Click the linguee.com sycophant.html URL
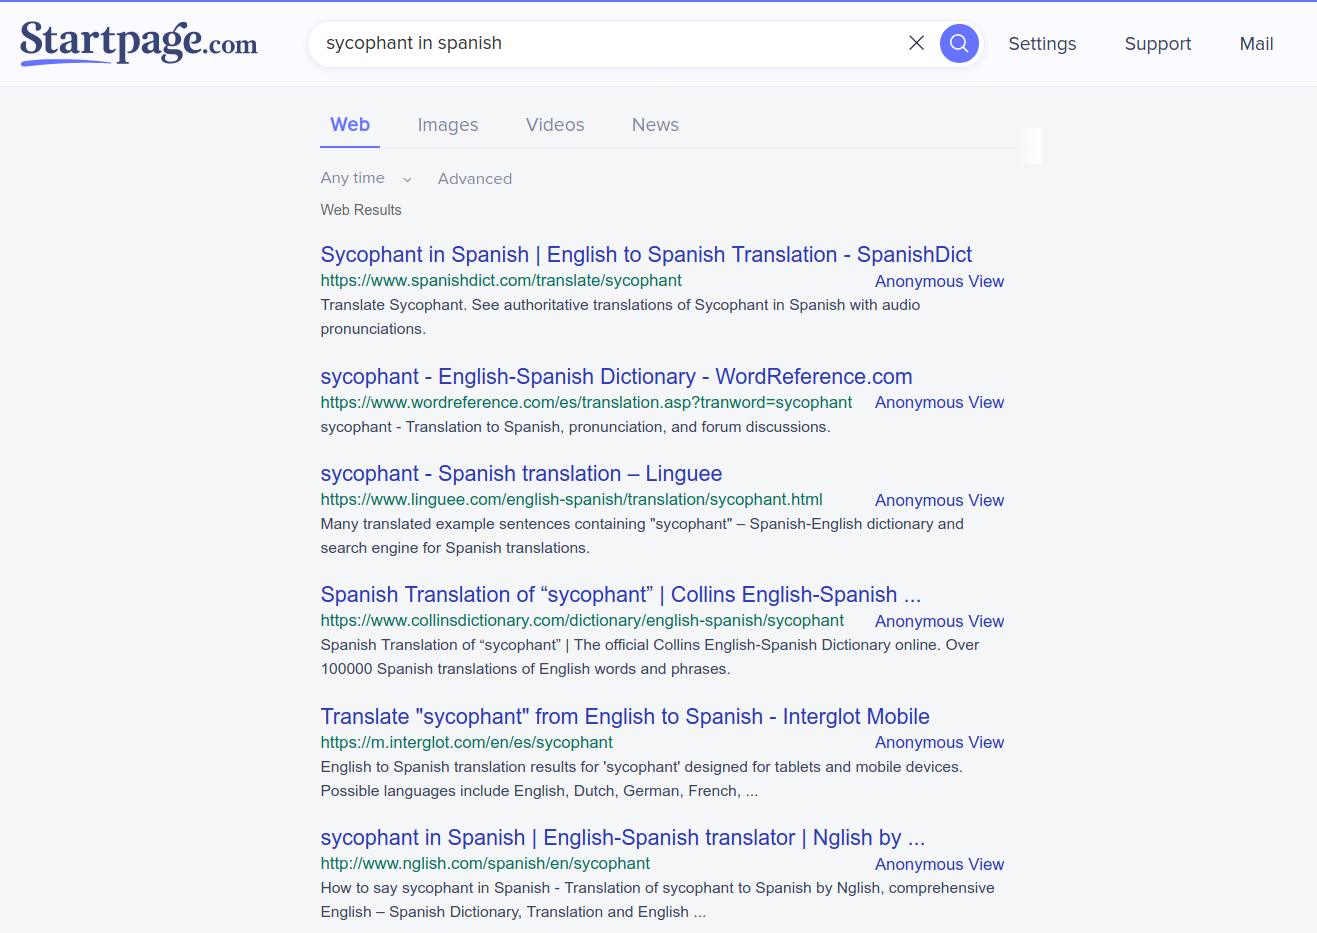 click(571, 500)
